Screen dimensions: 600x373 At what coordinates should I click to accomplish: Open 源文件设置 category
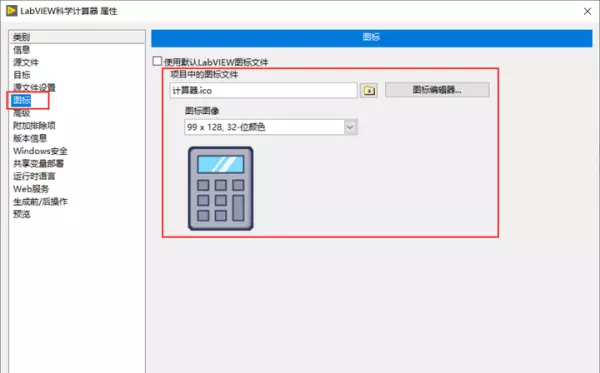pyautogui.click(x=34, y=88)
